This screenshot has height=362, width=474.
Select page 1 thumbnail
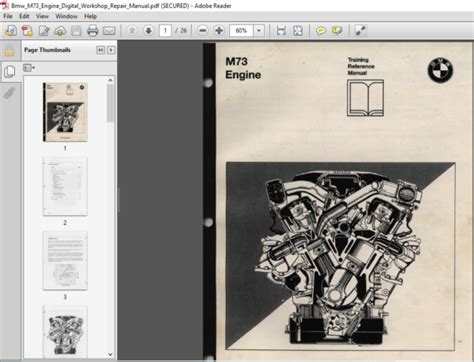tap(65, 112)
